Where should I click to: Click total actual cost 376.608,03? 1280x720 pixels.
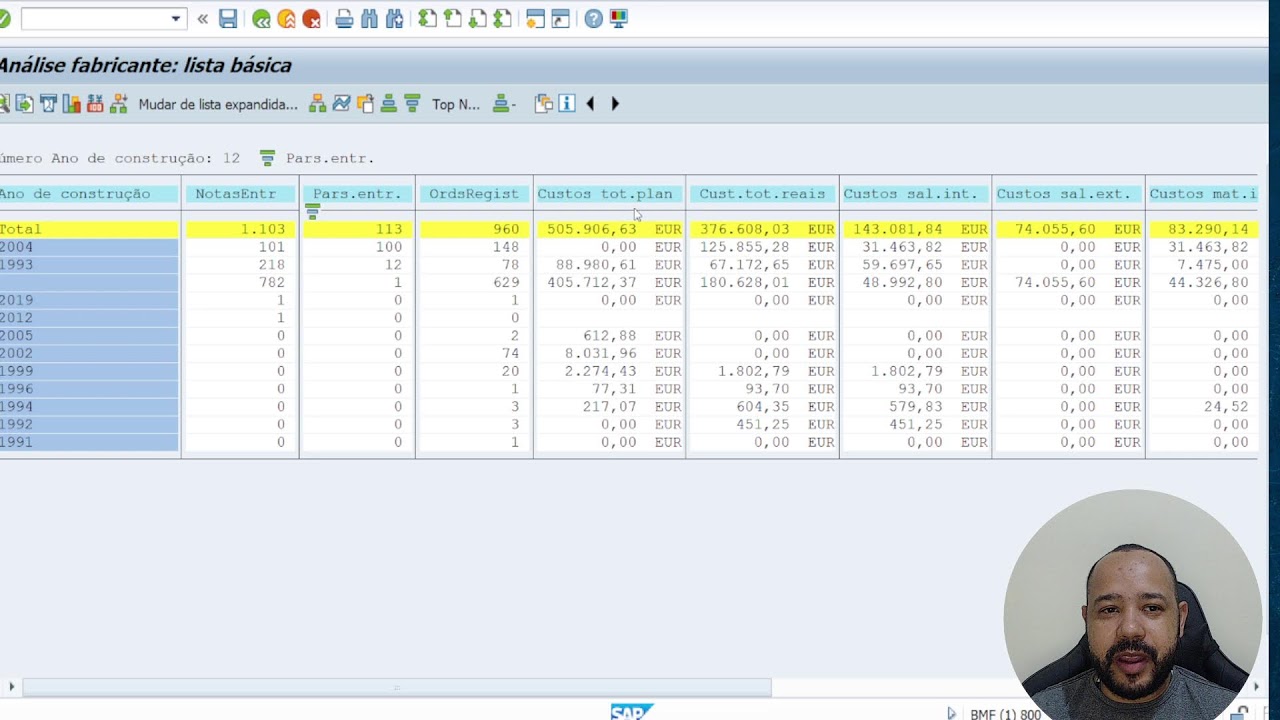click(744, 229)
